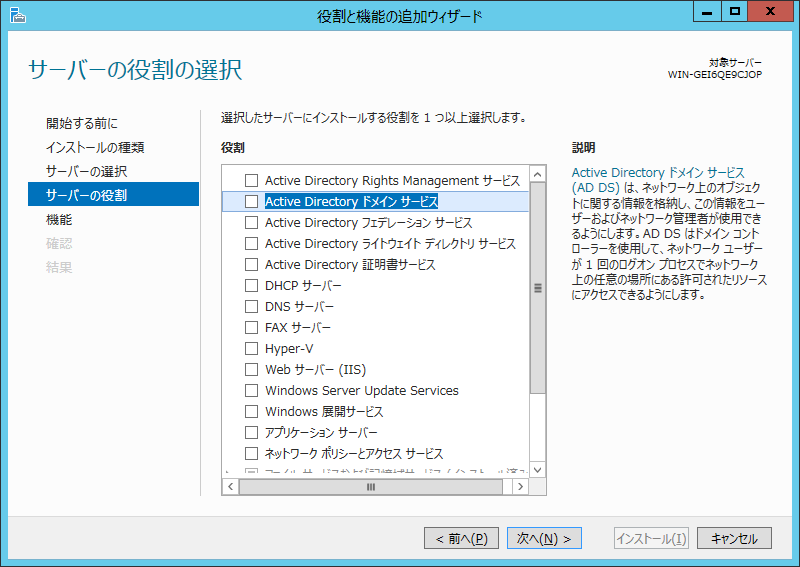The height and width of the screenshot is (567, 800).
Task: Tick the Hyper-V role checkbox
Action: (252, 349)
